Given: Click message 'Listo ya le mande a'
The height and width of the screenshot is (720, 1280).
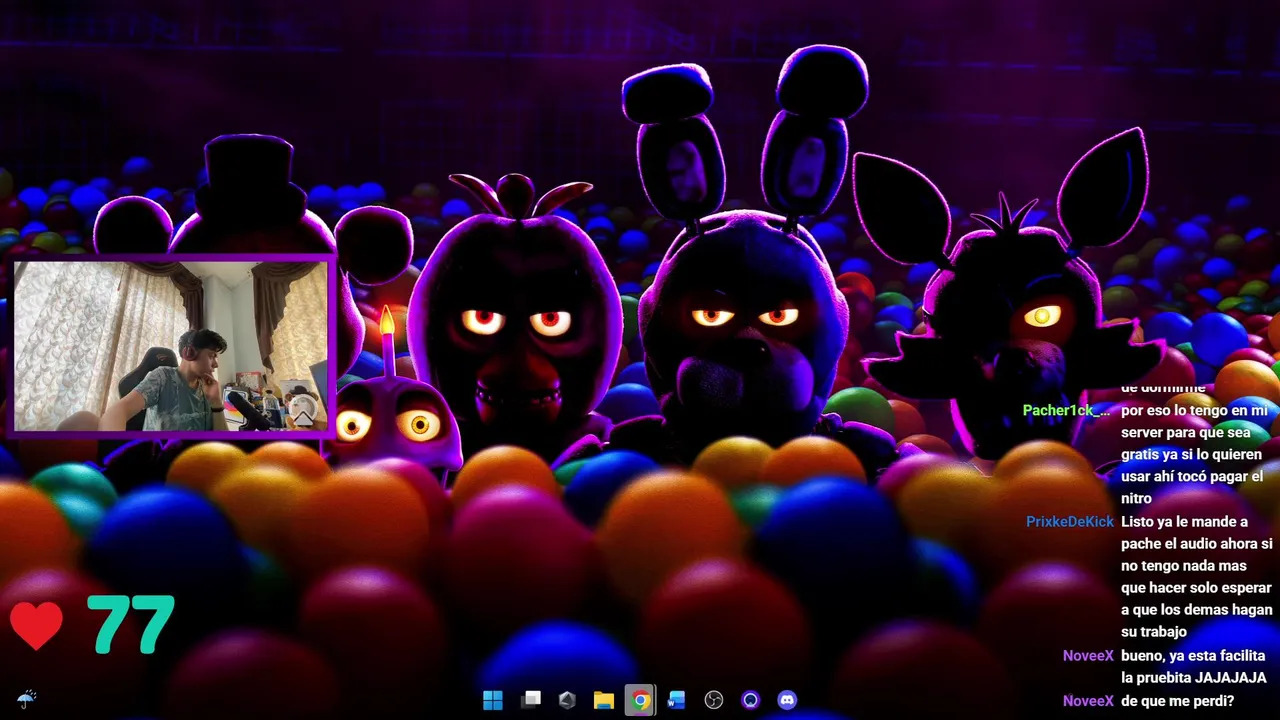Looking at the screenshot, I should (1184, 522).
